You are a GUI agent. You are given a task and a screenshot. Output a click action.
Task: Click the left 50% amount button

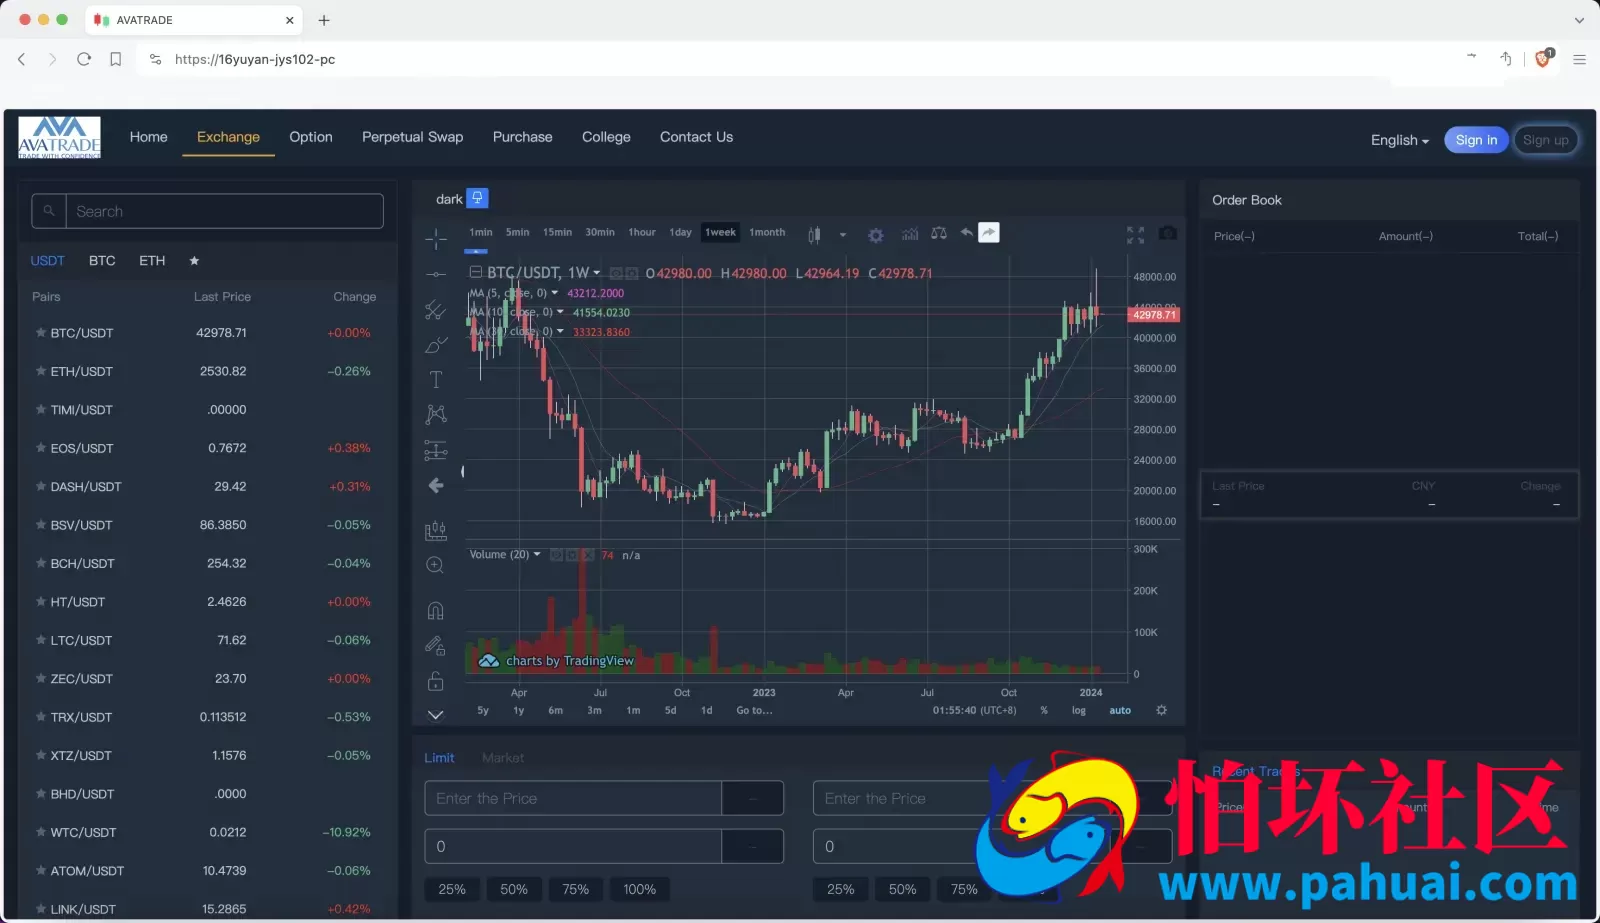[514, 889]
